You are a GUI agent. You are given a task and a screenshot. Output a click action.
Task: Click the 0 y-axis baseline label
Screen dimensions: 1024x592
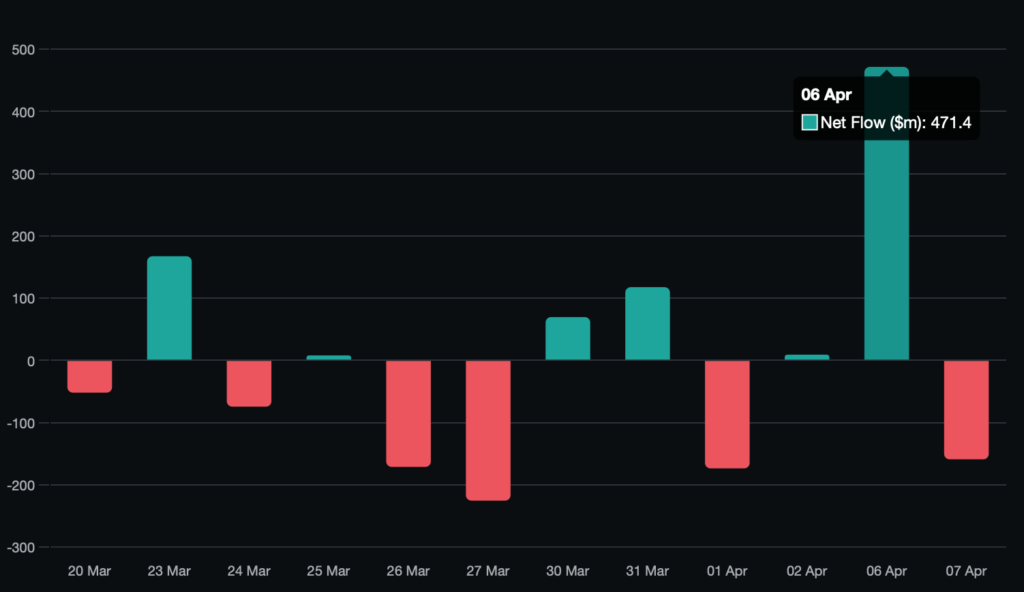pos(31,361)
